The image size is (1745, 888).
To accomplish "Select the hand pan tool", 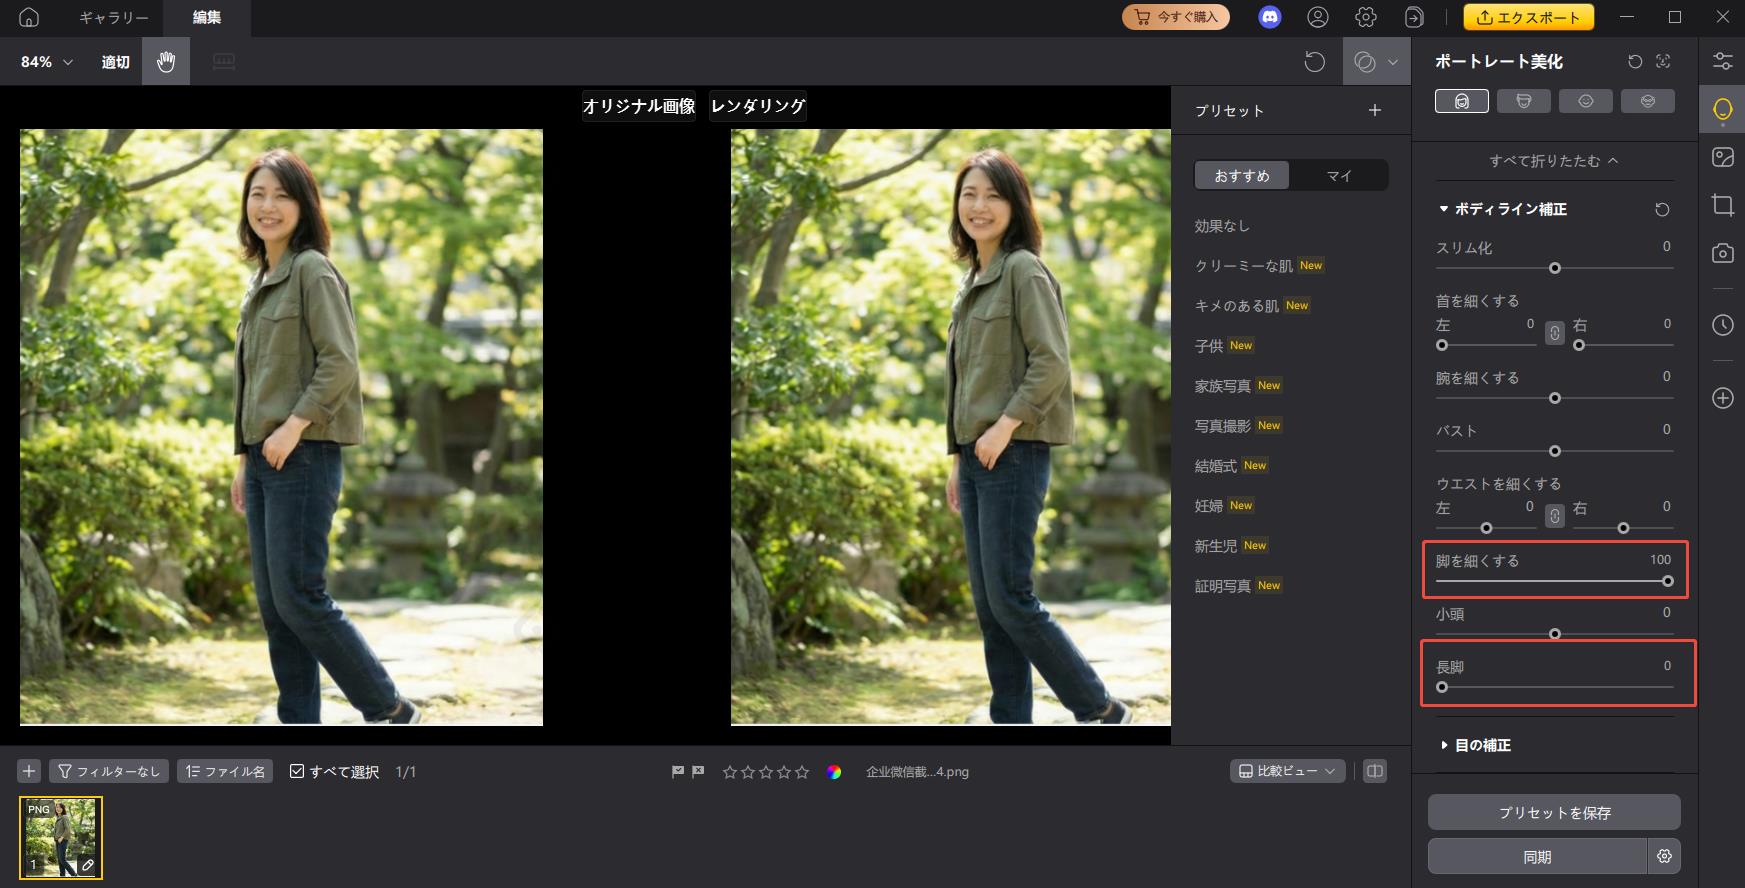I will pos(166,62).
